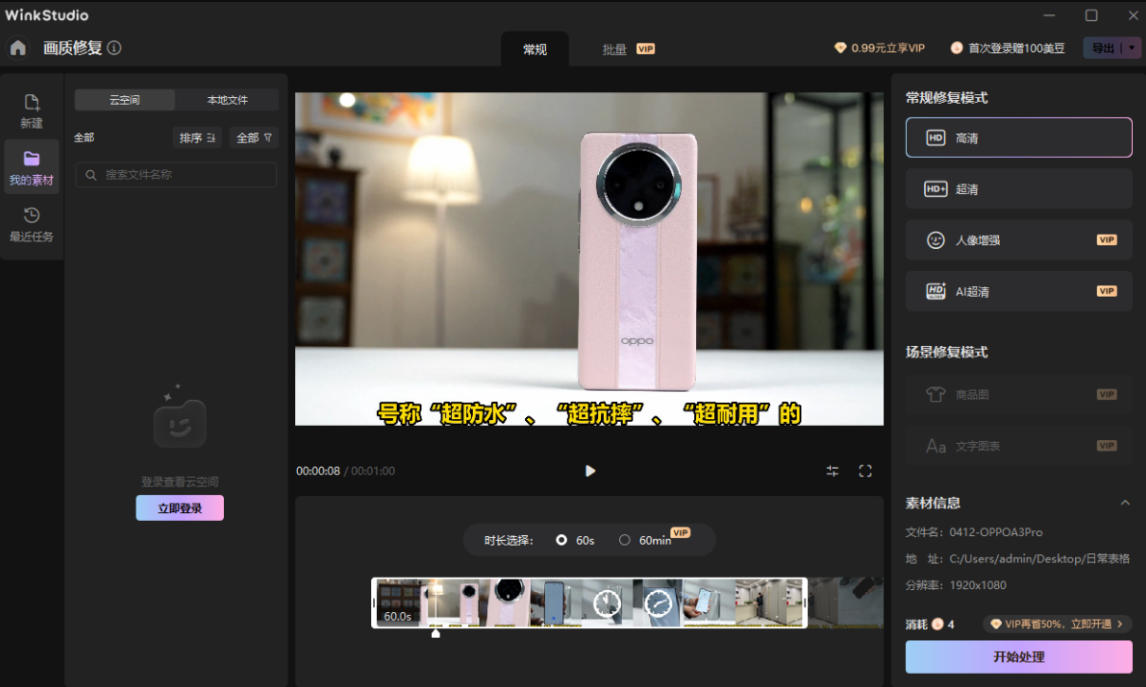
Task: Enter fullscreen preview mode
Action: coord(866,471)
